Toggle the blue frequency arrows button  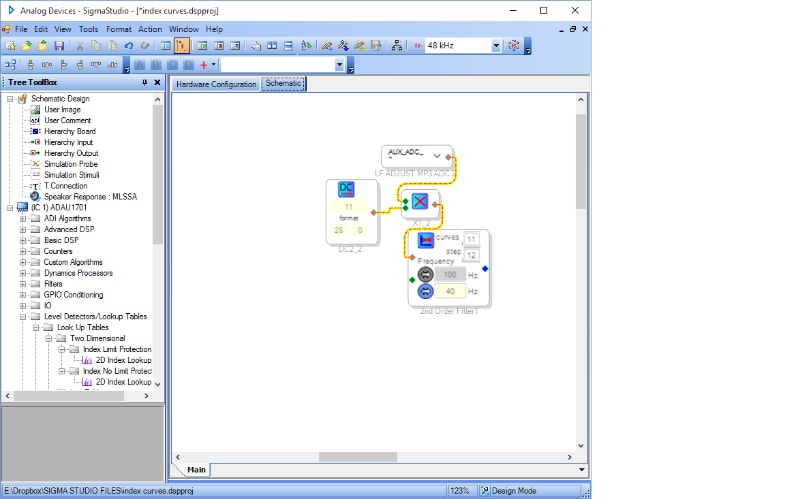tap(426, 291)
